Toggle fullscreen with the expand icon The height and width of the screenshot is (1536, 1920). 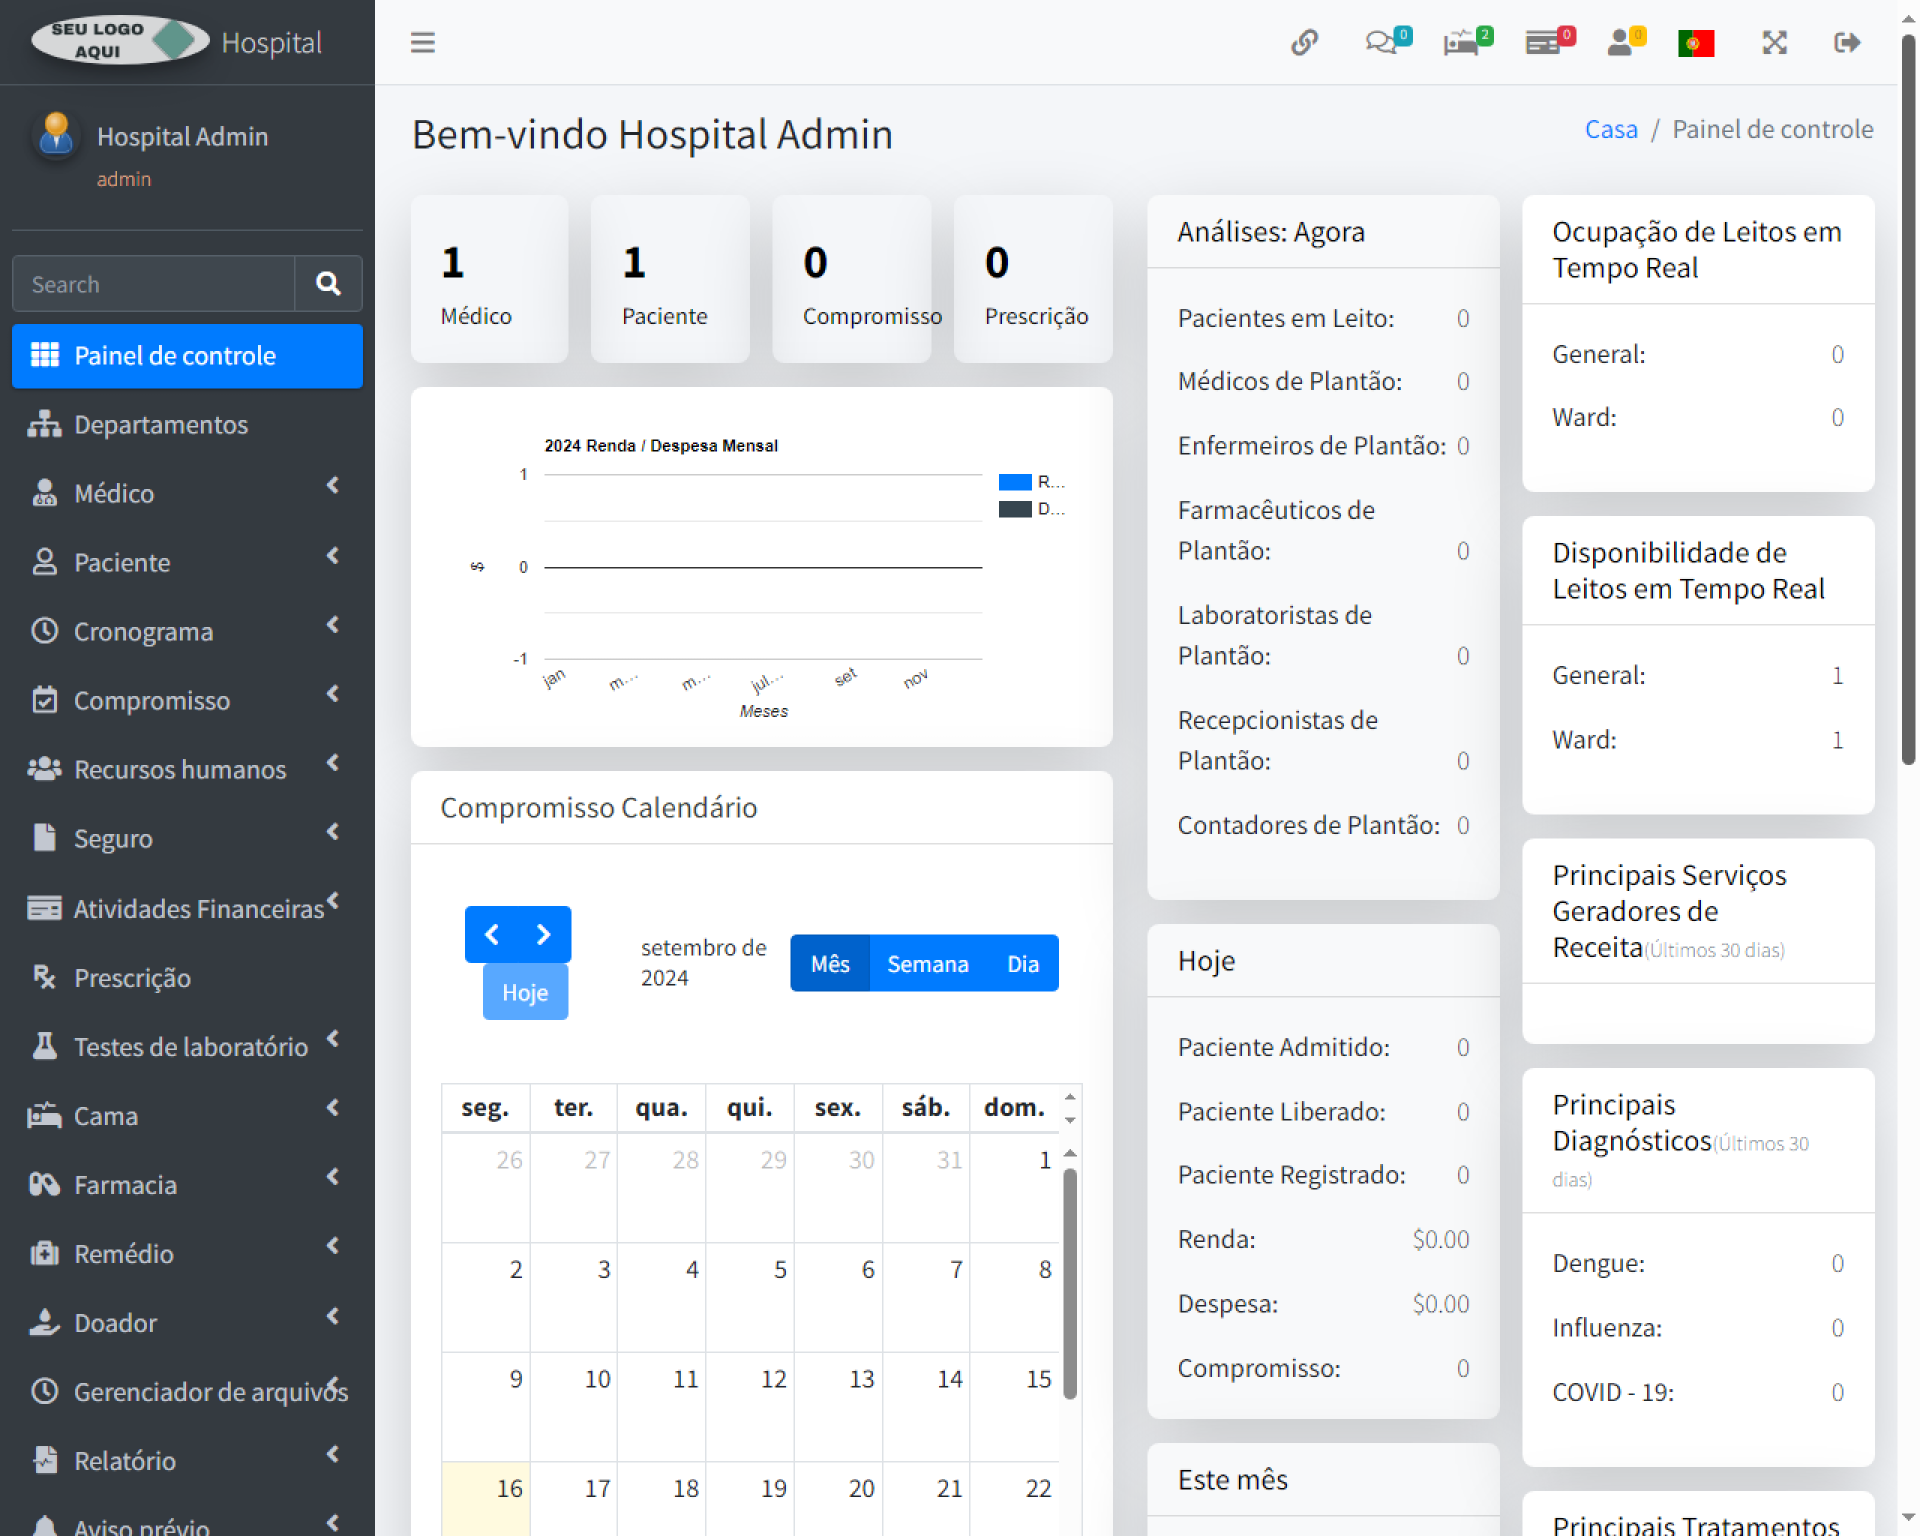[x=1774, y=42]
